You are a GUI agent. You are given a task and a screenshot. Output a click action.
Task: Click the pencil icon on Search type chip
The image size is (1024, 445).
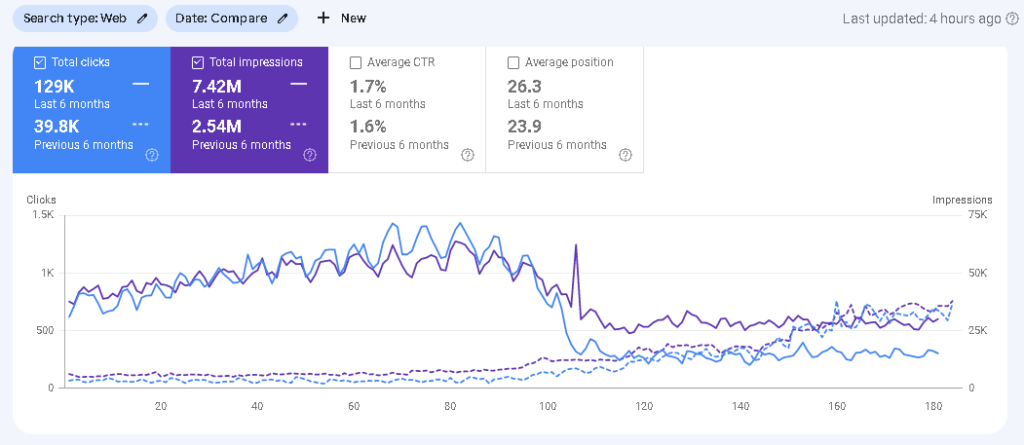[x=142, y=18]
